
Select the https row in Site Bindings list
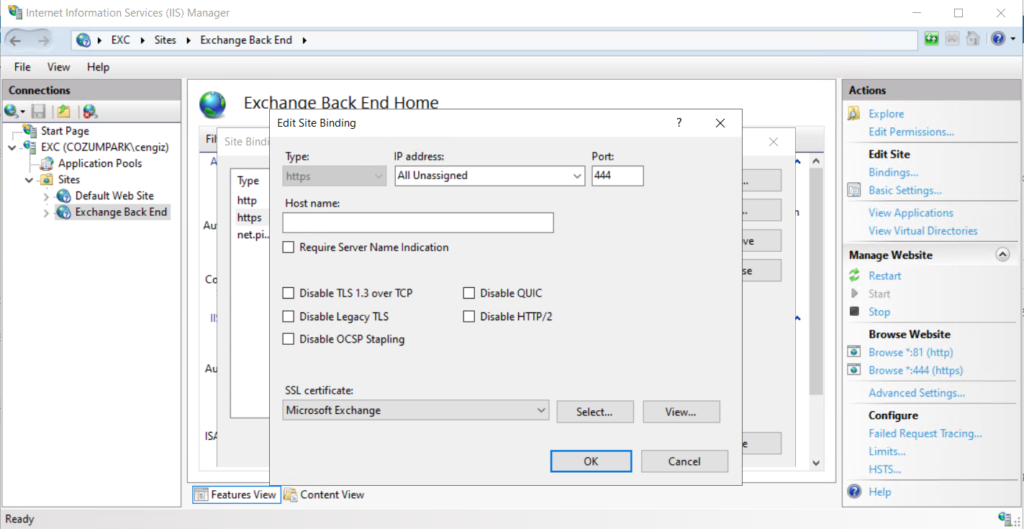249,217
